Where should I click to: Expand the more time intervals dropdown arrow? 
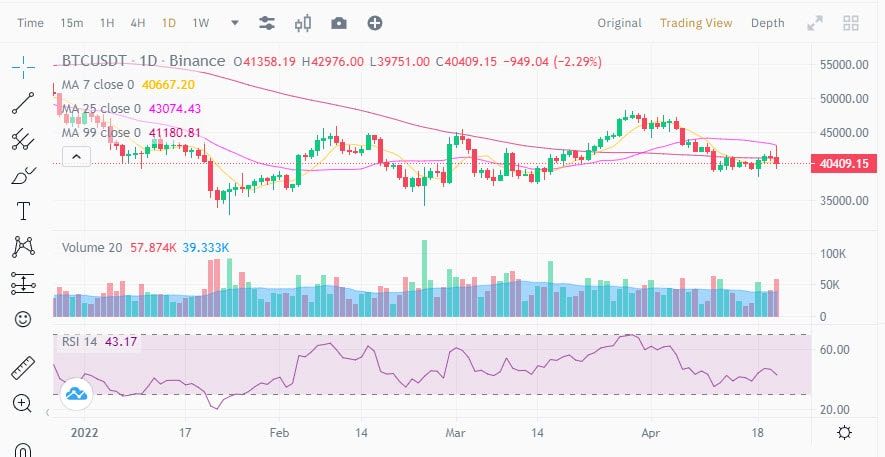pos(235,23)
